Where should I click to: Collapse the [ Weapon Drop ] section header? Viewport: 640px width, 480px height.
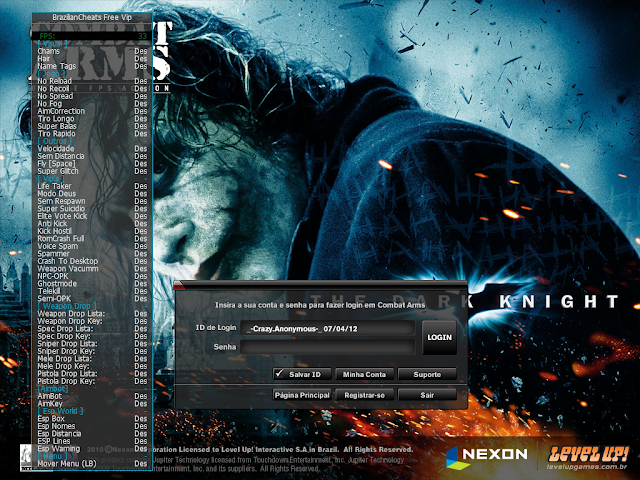[67, 306]
